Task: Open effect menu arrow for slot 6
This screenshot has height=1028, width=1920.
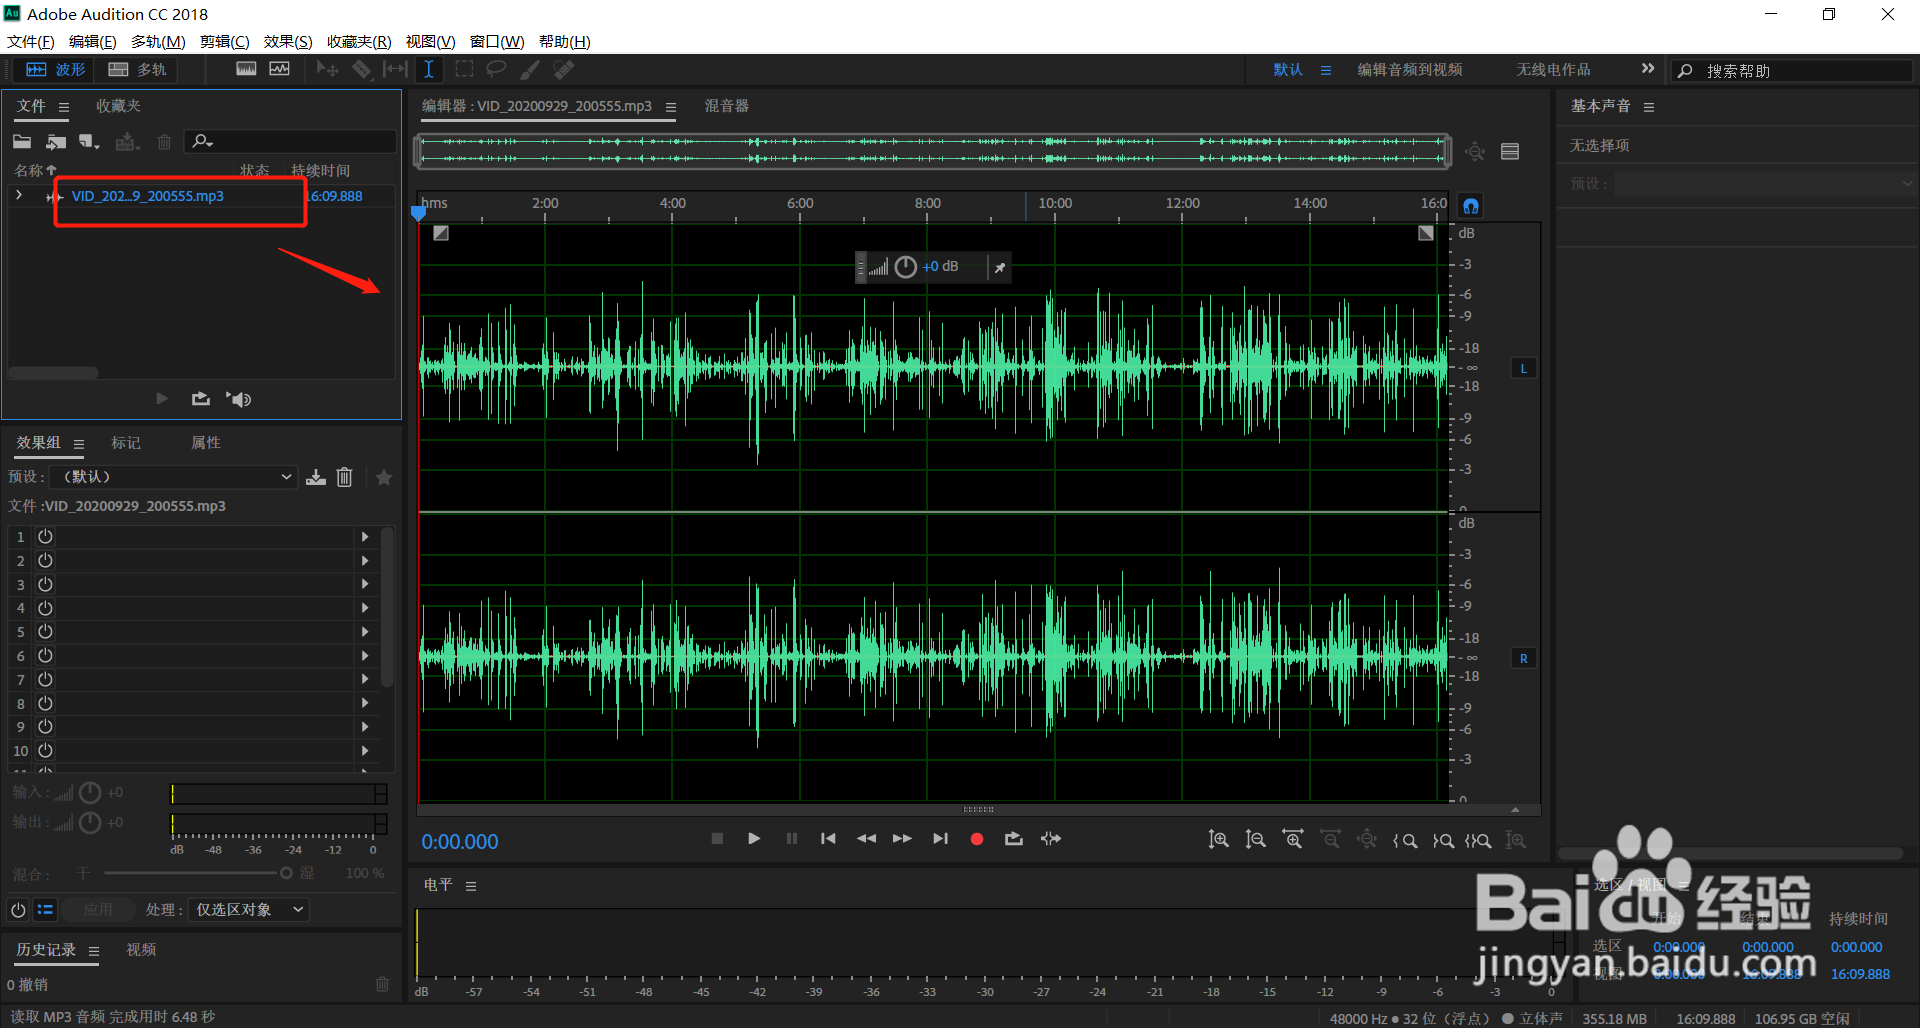Action: tap(365, 656)
